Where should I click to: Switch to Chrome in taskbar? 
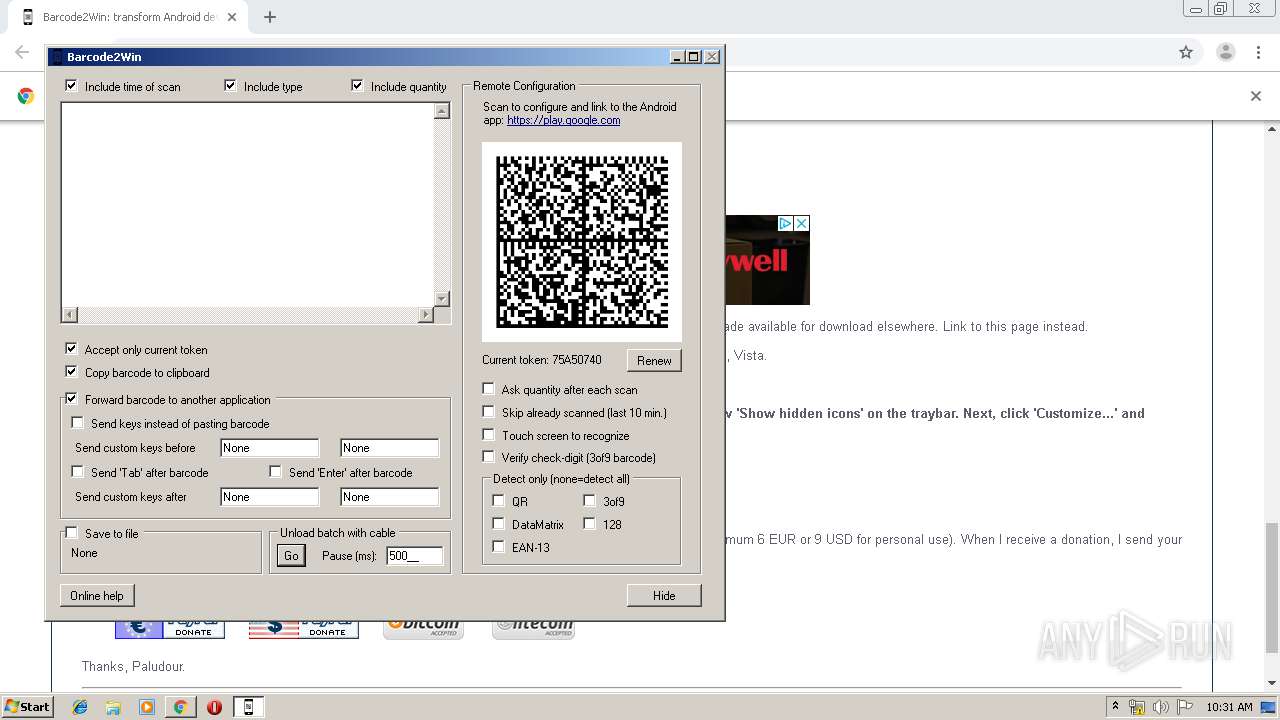(180, 707)
